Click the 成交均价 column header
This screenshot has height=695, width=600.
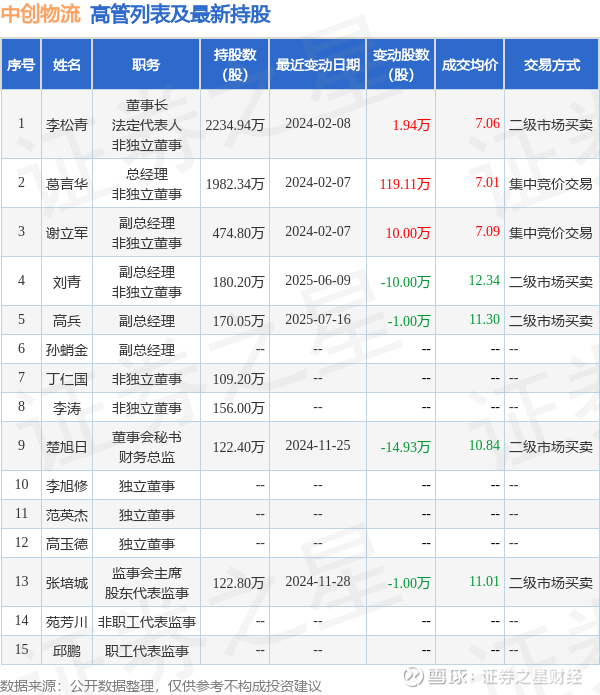(470, 65)
